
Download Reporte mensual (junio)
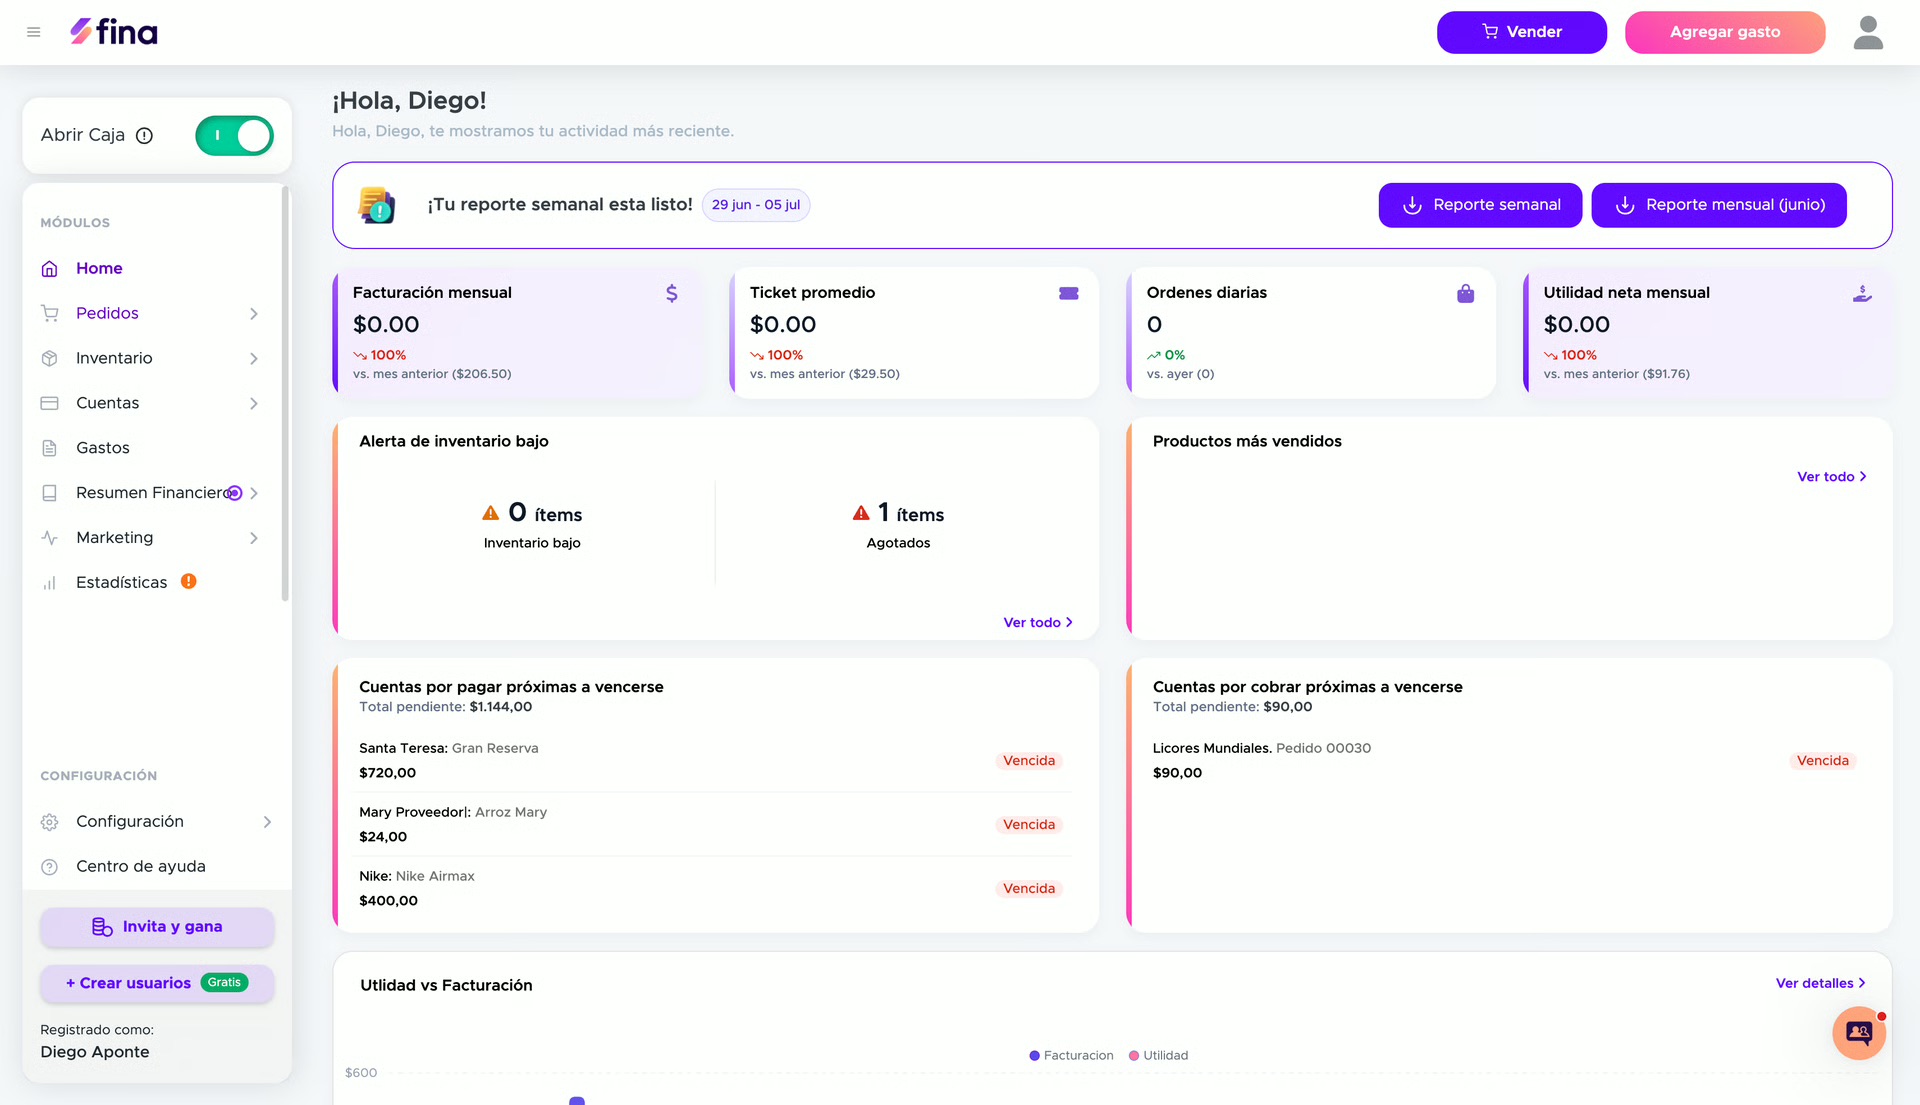[1718, 205]
